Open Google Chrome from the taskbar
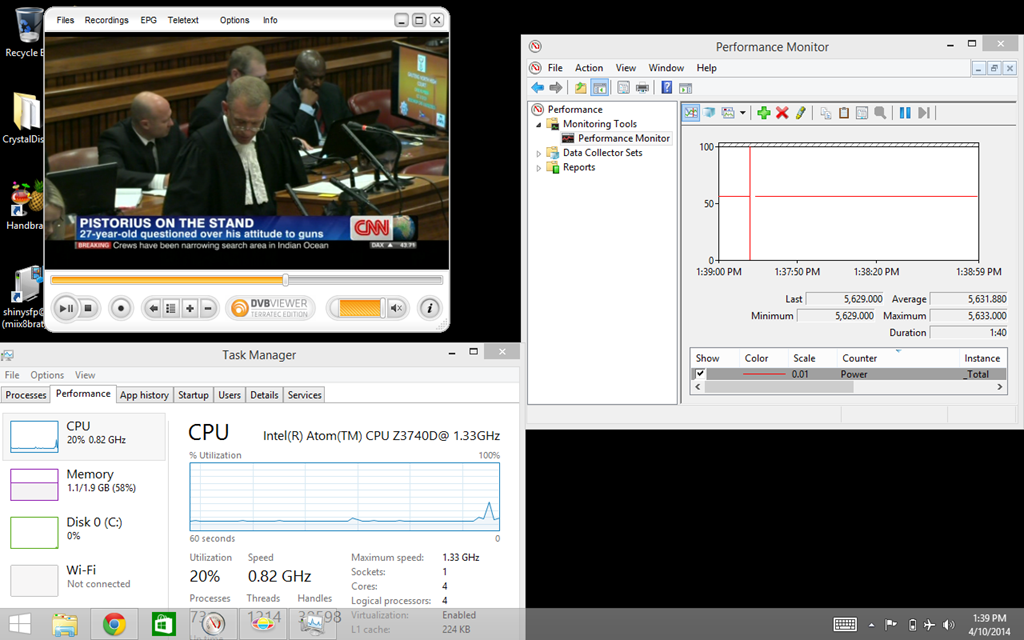Image resolution: width=1024 pixels, height=640 pixels. pyautogui.click(x=114, y=624)
